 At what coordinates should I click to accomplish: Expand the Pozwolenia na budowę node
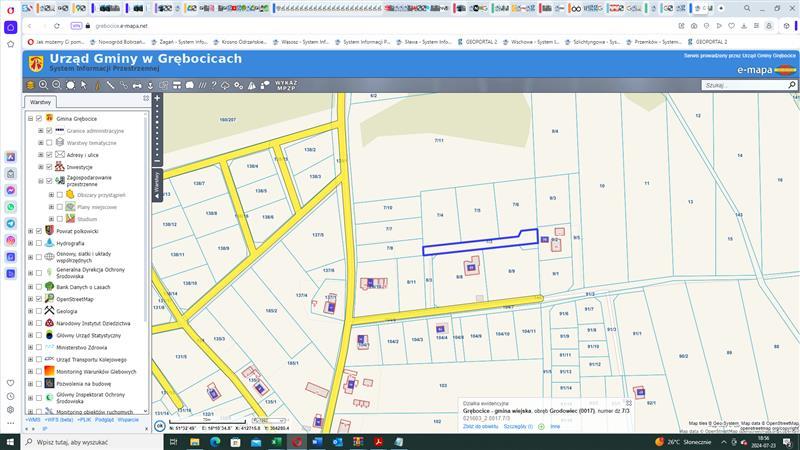click(30, 384)
